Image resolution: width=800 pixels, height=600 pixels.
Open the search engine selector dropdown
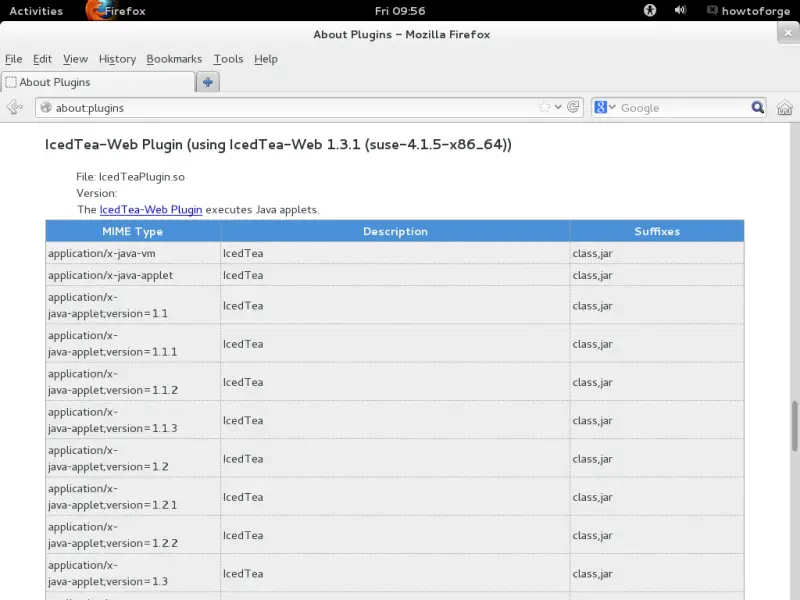point(605,107)
